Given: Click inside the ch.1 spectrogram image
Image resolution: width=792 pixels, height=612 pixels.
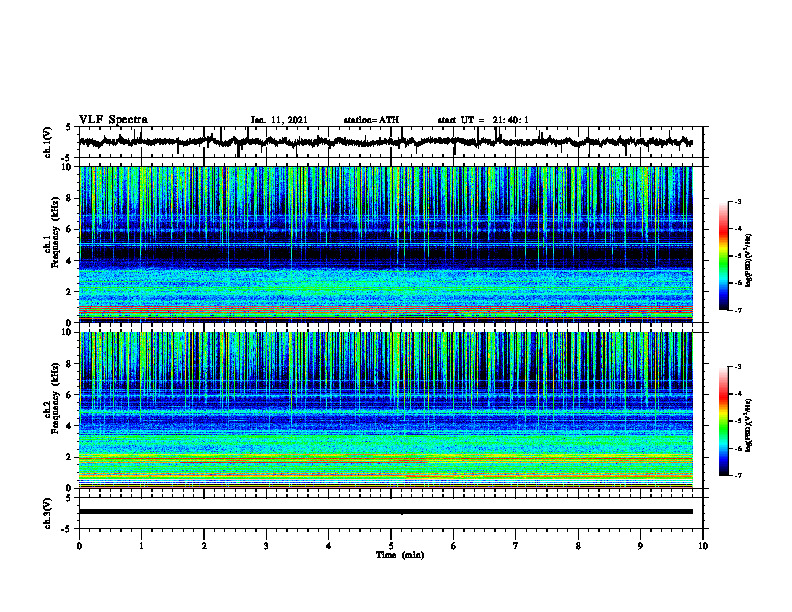Looking at the screenshot, I should tap(386, 244).
